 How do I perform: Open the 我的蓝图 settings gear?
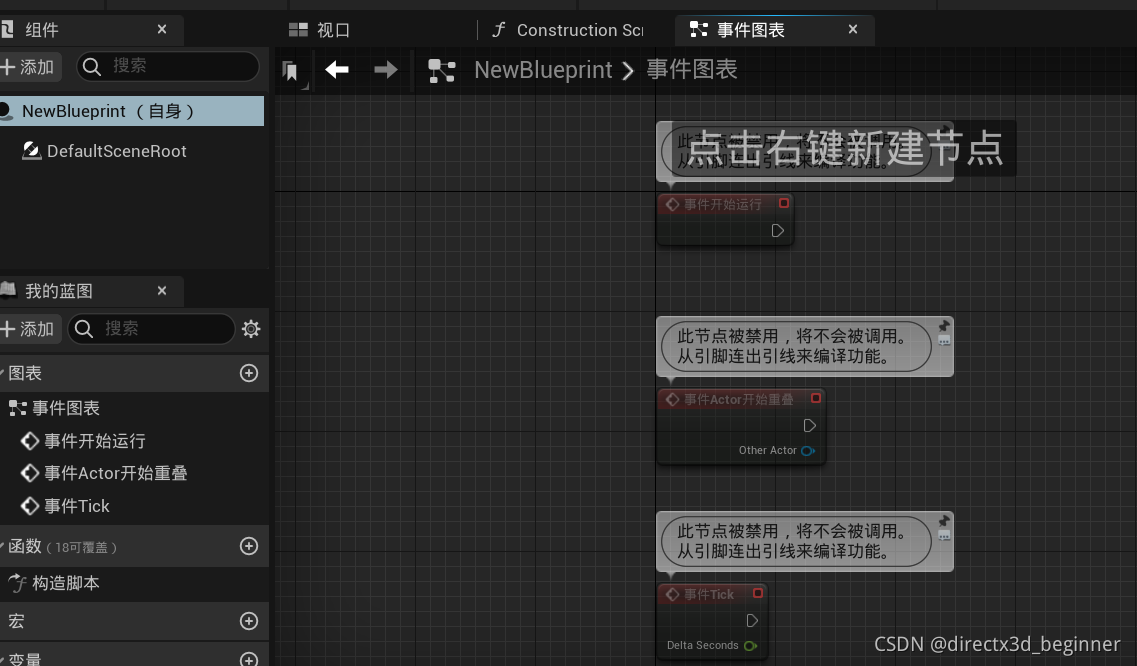(x=251, y=329)
